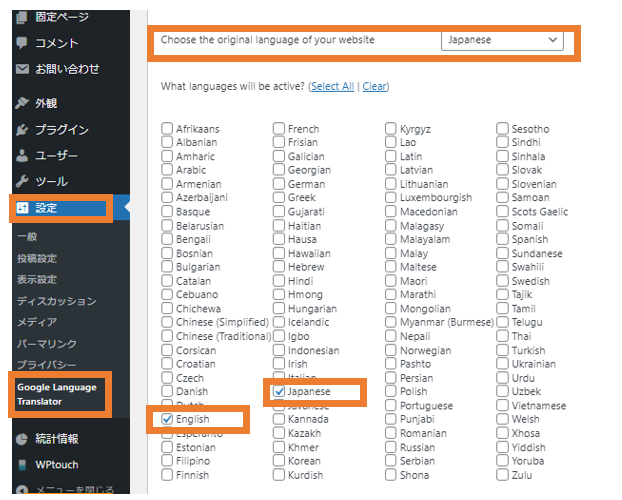
Task: Tick the Spanish language checkbox
Action: [x=503, y=240]
